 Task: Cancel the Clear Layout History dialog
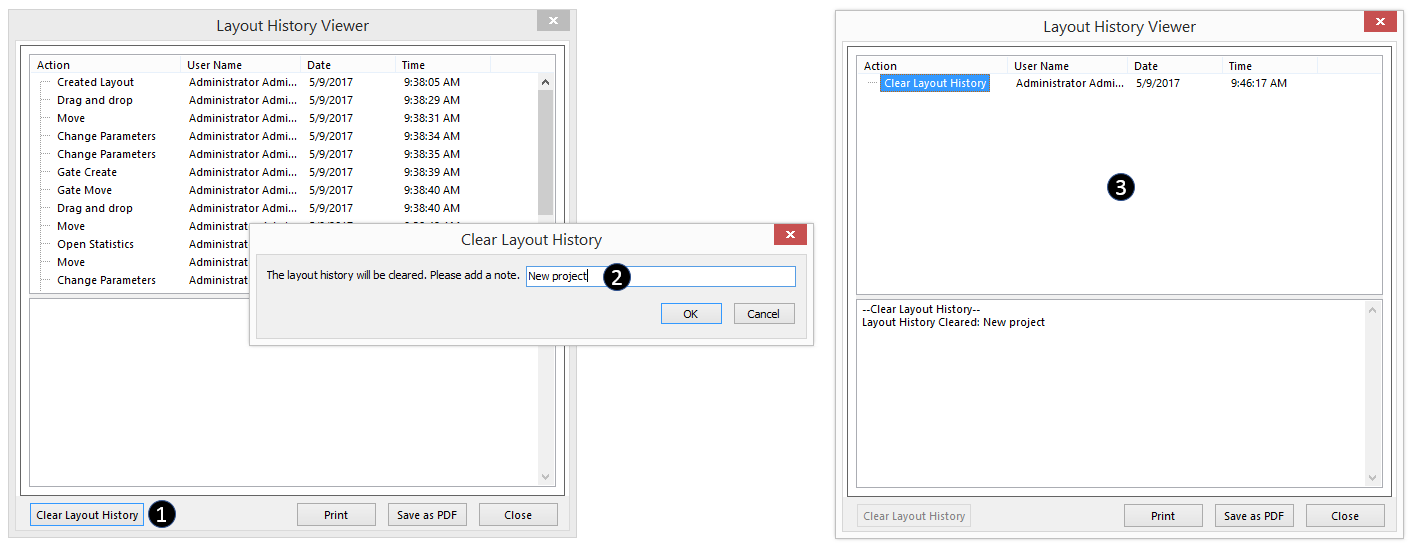pos(763,314)
